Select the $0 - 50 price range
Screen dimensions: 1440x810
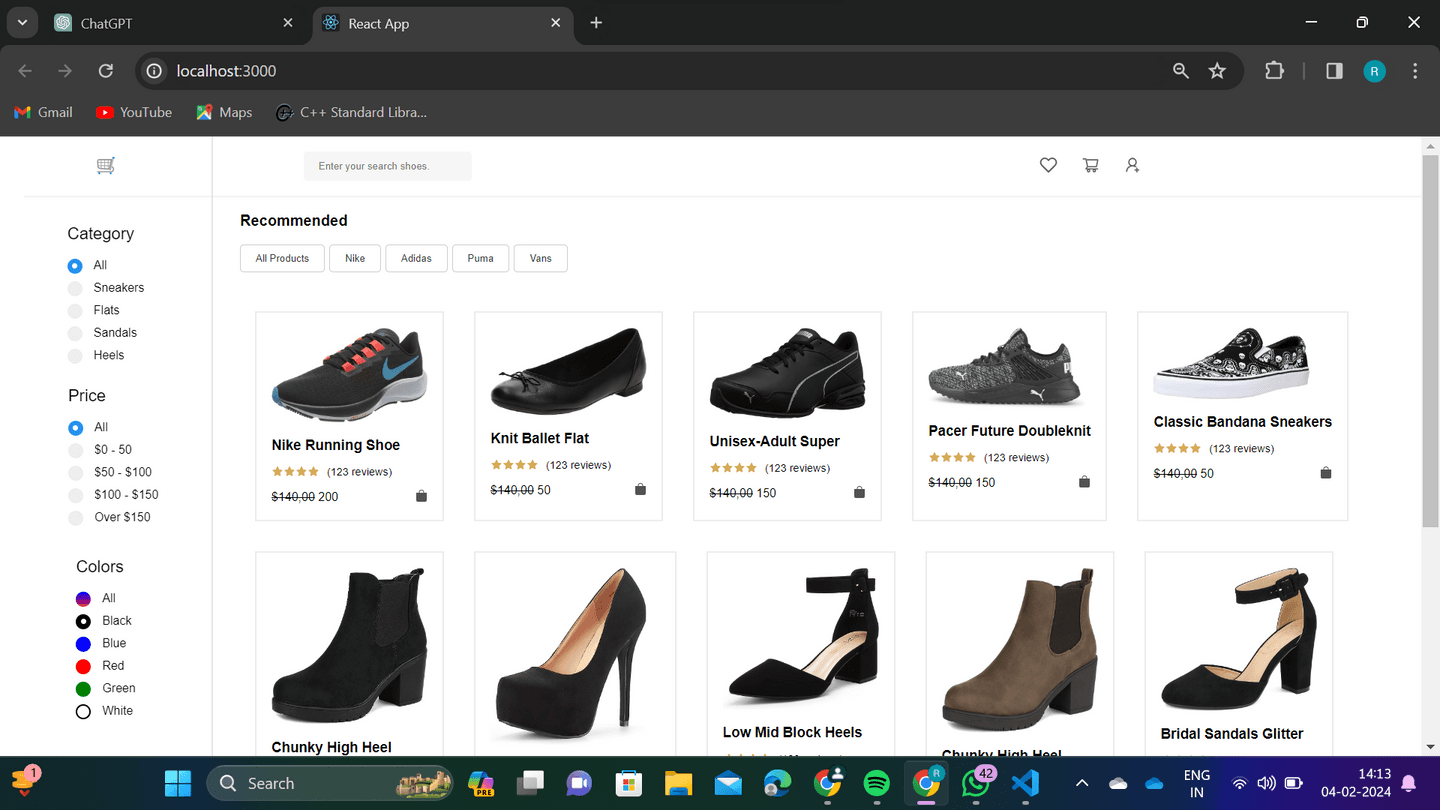coord(75,450)
